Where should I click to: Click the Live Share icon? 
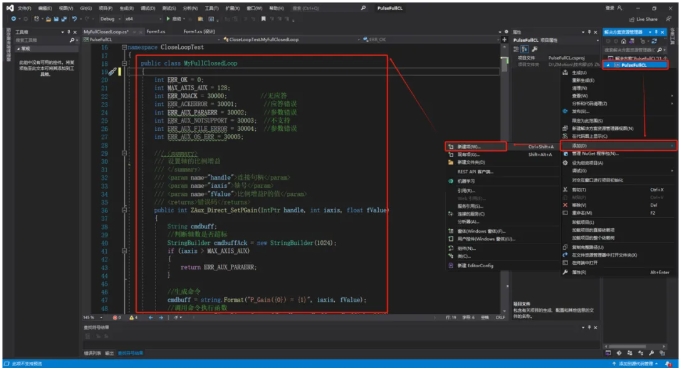(x=632, y=19)
